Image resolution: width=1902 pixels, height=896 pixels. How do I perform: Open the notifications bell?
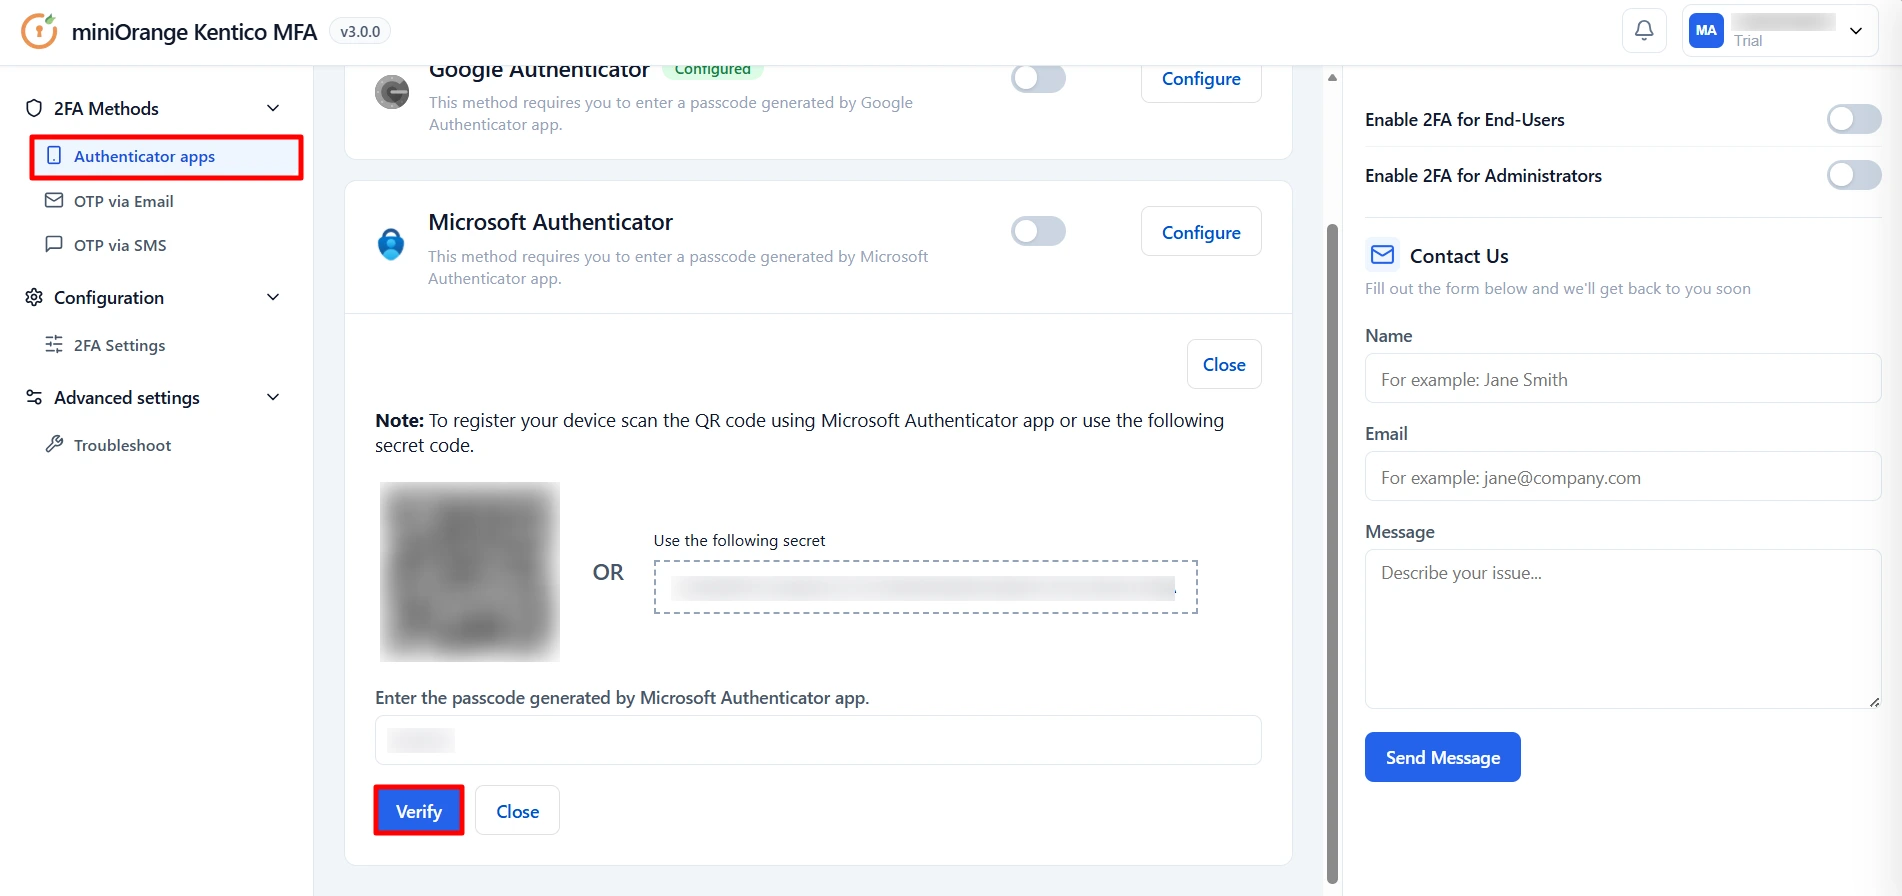1644,31
